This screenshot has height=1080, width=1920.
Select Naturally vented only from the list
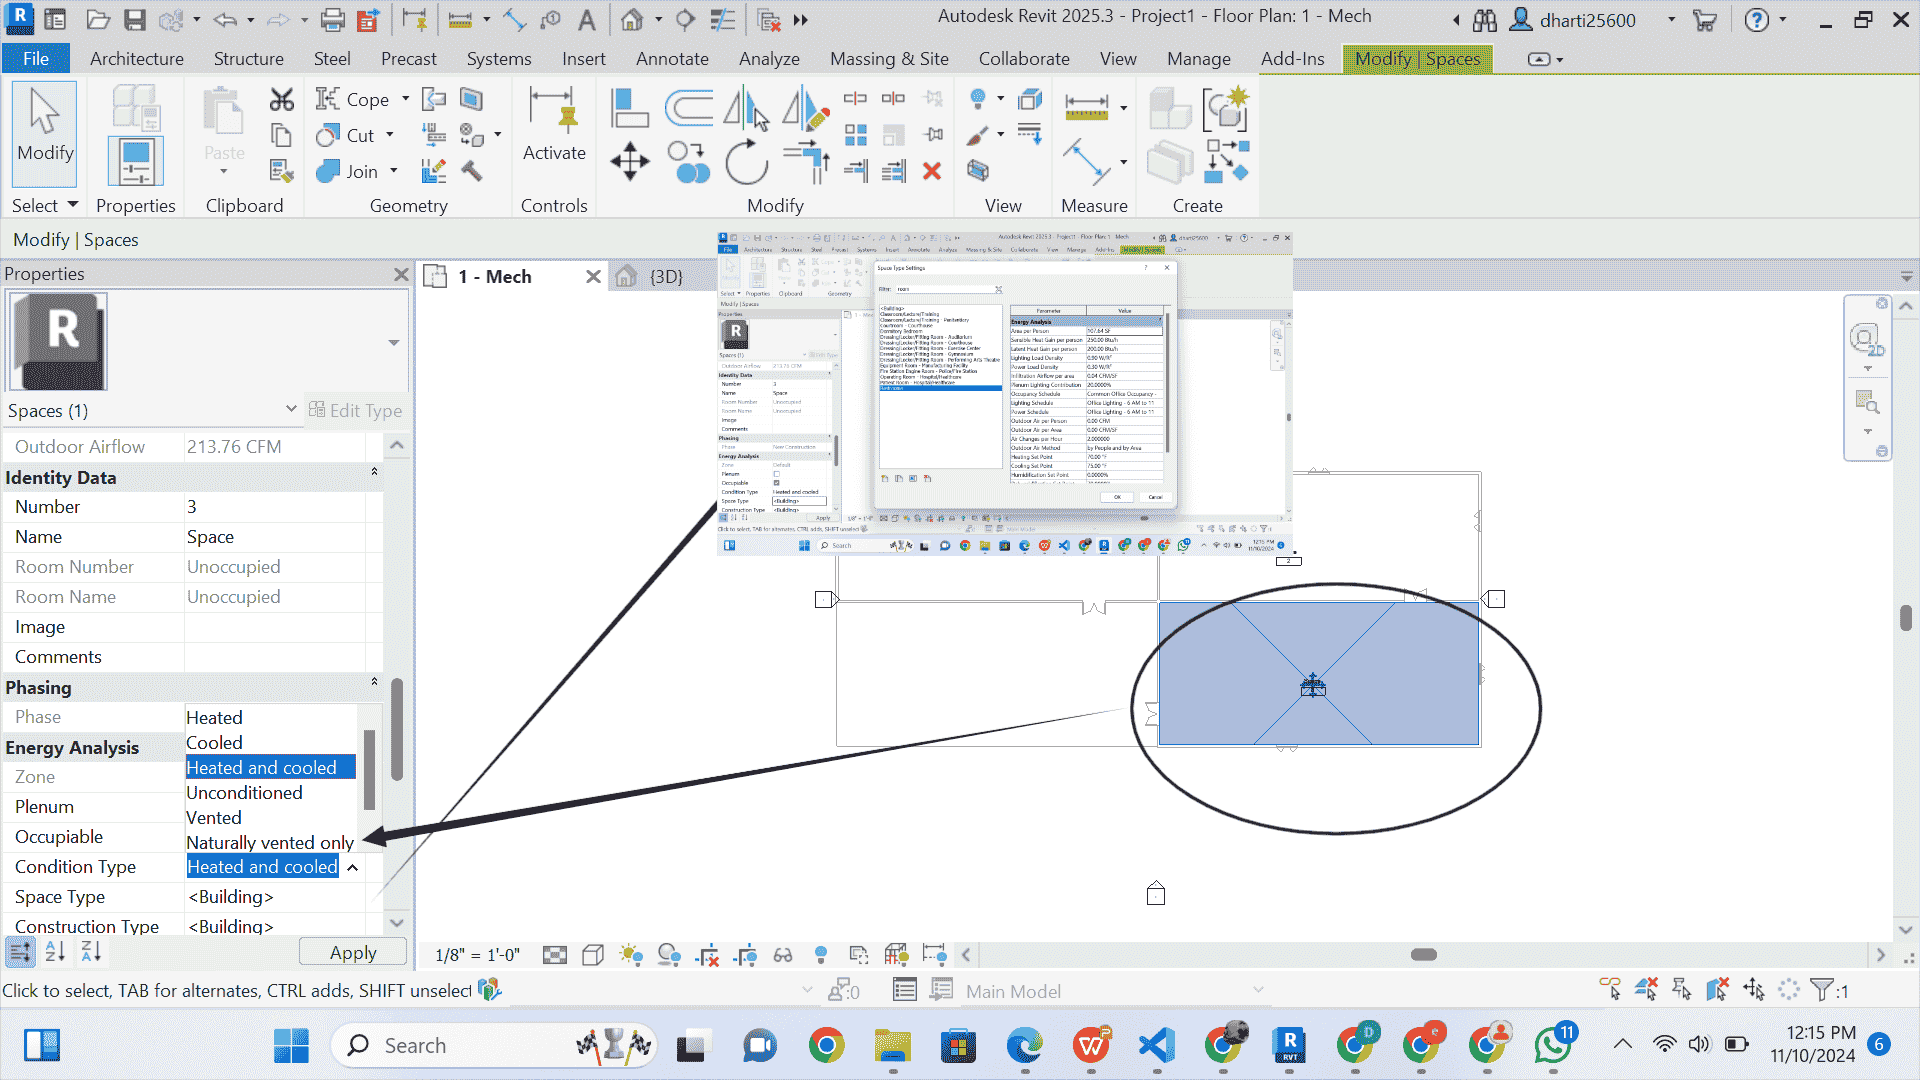coord(269,842)
